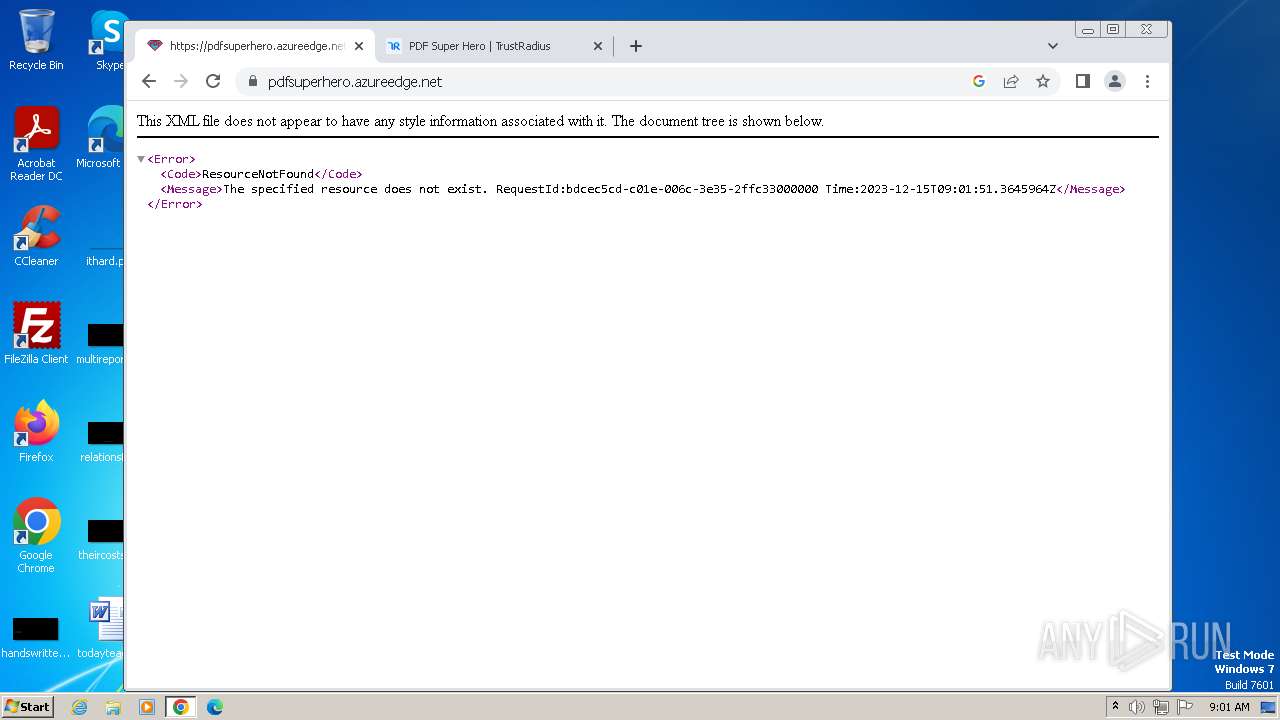The width and height of the screenshot is (1280, 720).
Task: Open the CCleaner desktop shortcut
Action: click(x=36, y=236)
